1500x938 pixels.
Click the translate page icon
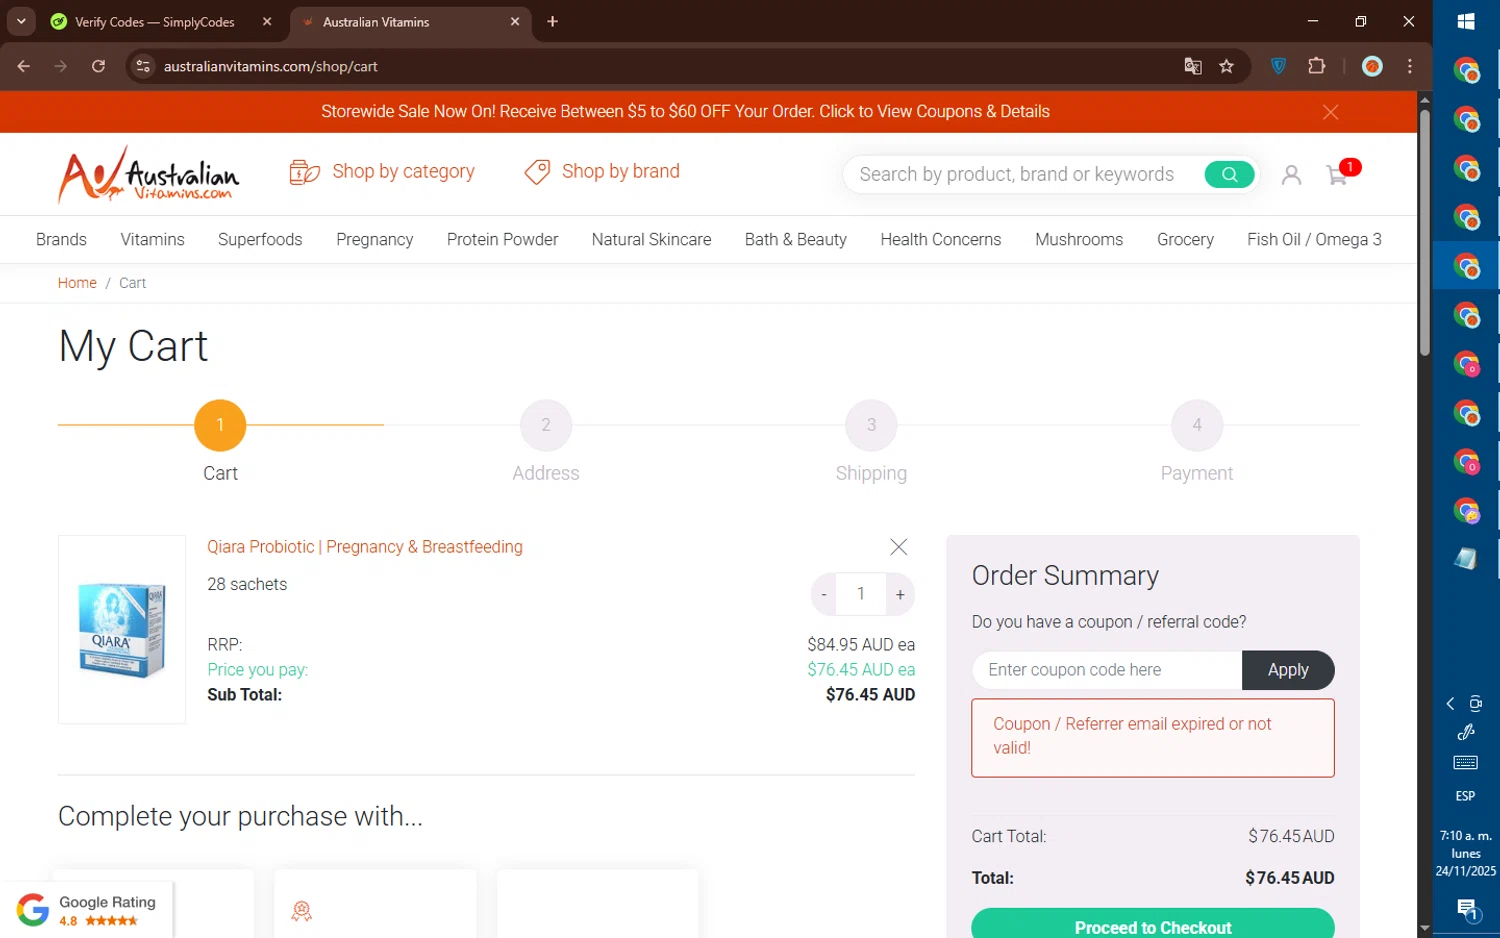pyautogui.click(x=1192, y=67)
